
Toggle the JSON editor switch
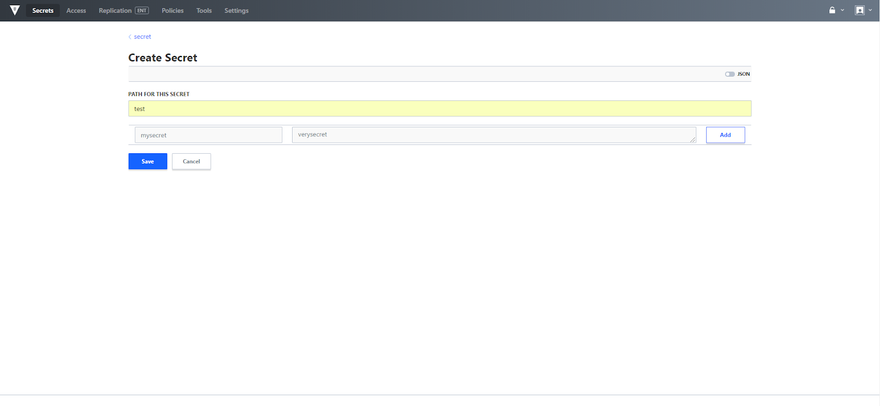[x=730, y=74]
